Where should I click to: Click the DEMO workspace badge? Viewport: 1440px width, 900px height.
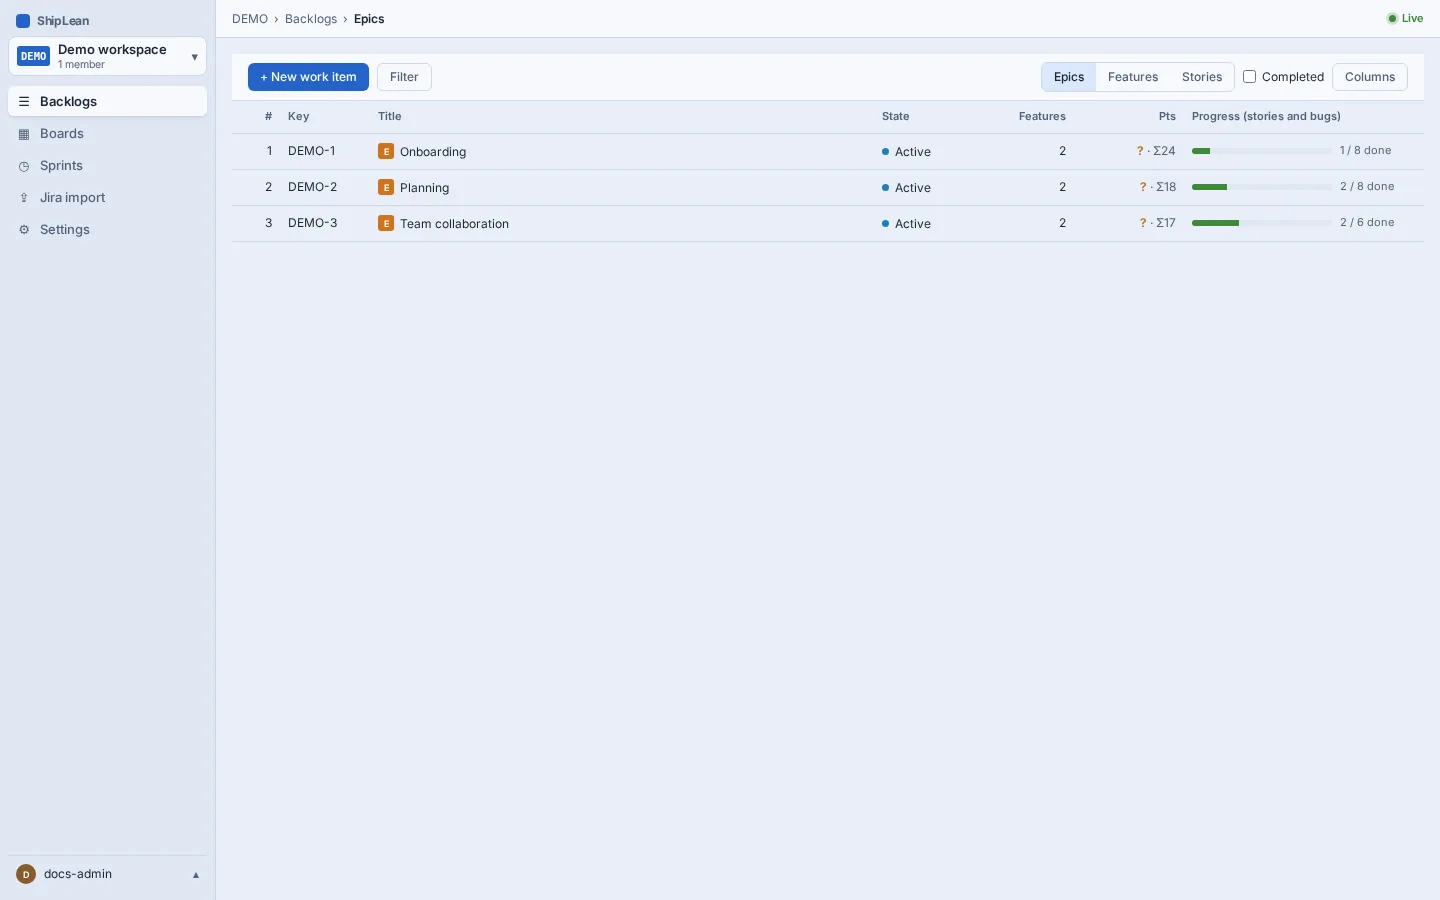(x=34, y=57)
